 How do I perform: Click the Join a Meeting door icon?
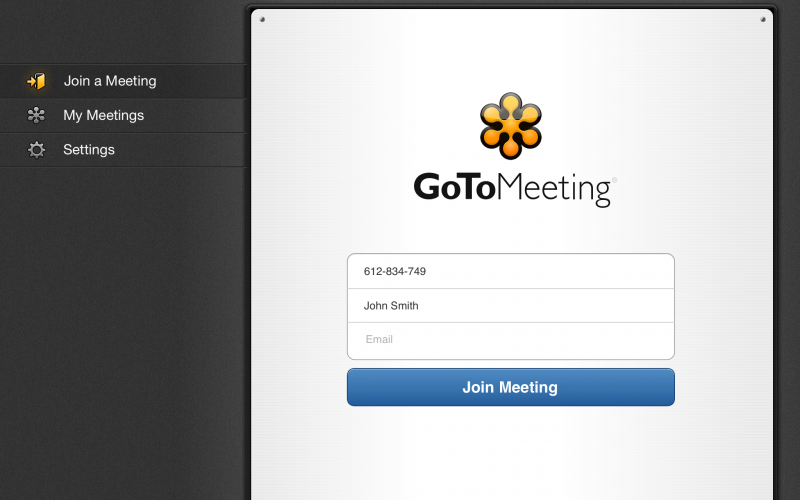tap(36, 81)
